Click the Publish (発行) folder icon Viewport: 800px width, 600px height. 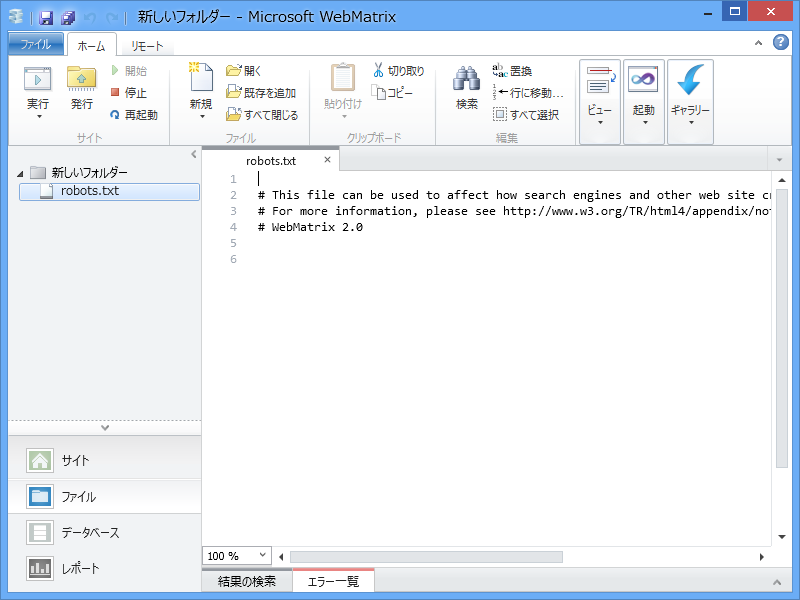pos(82,80)
